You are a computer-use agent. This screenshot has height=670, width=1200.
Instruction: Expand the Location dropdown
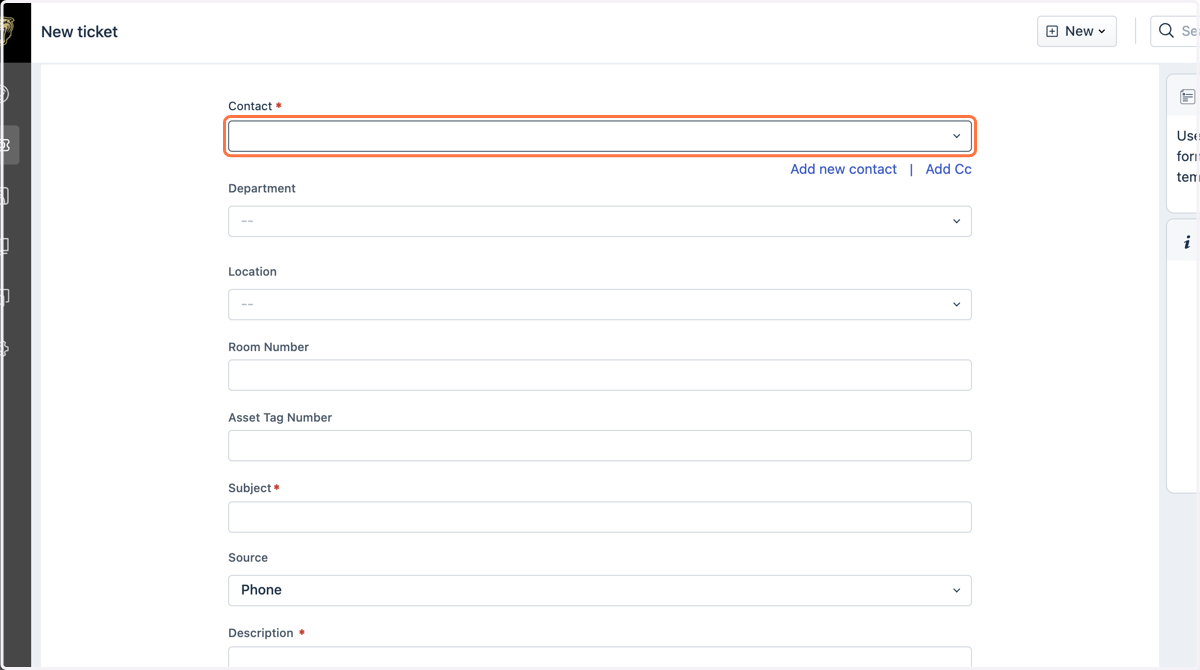[600, 304]
